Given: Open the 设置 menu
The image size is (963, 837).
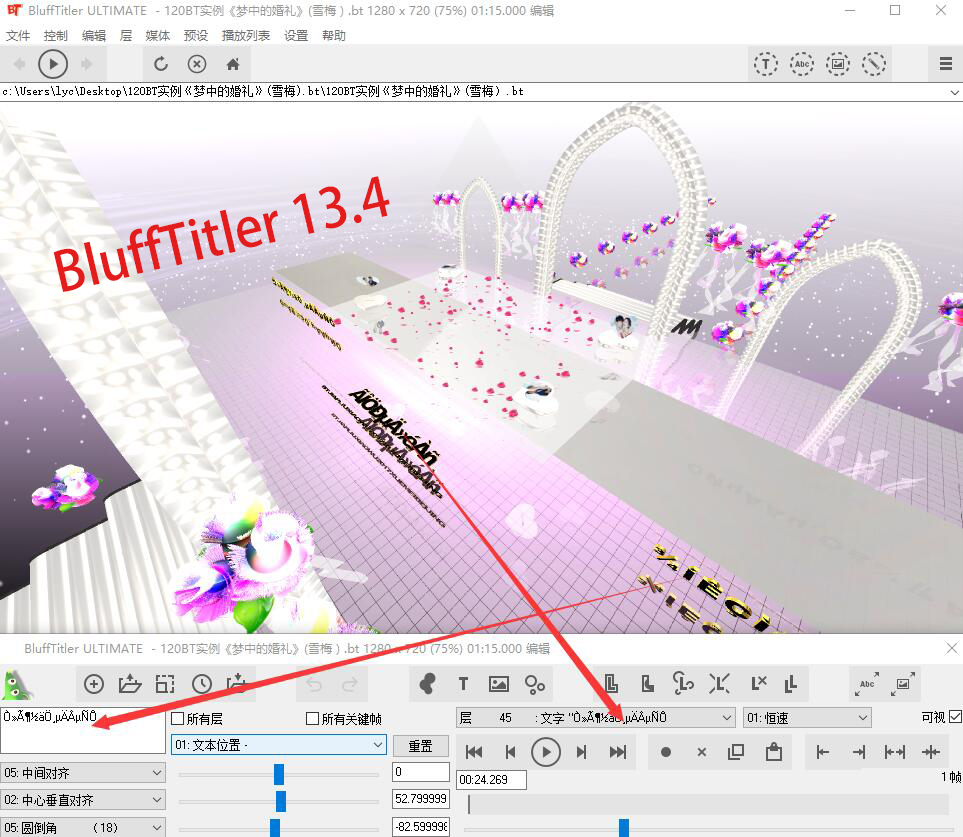Looking at the screenshot, I should coord(296,35).
